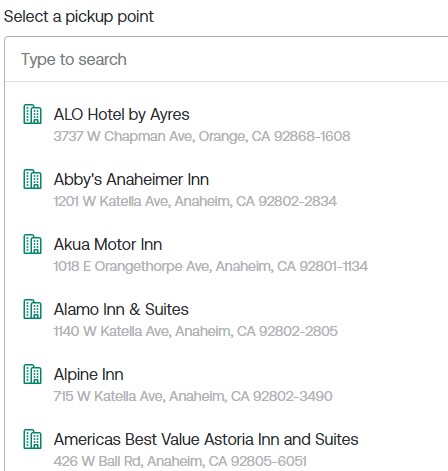Focus the Type to search field
The width and height of the screenshot is (448, 471).
pos(227,59)
